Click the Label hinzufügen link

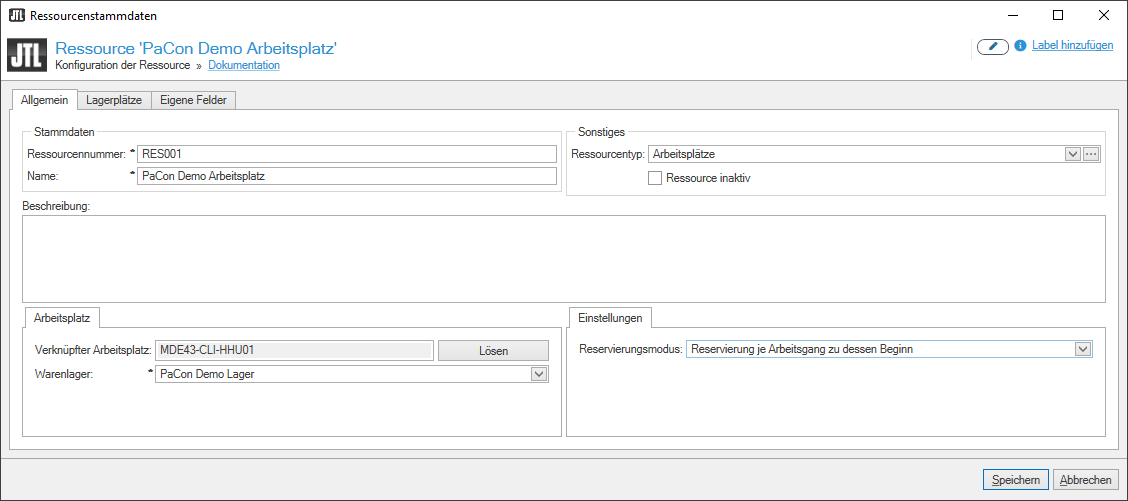[x=1072, y=46]
